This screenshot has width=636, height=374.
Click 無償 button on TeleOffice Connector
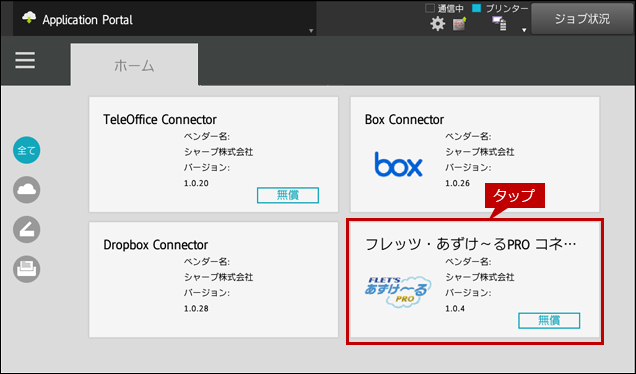tap(288, 195)
